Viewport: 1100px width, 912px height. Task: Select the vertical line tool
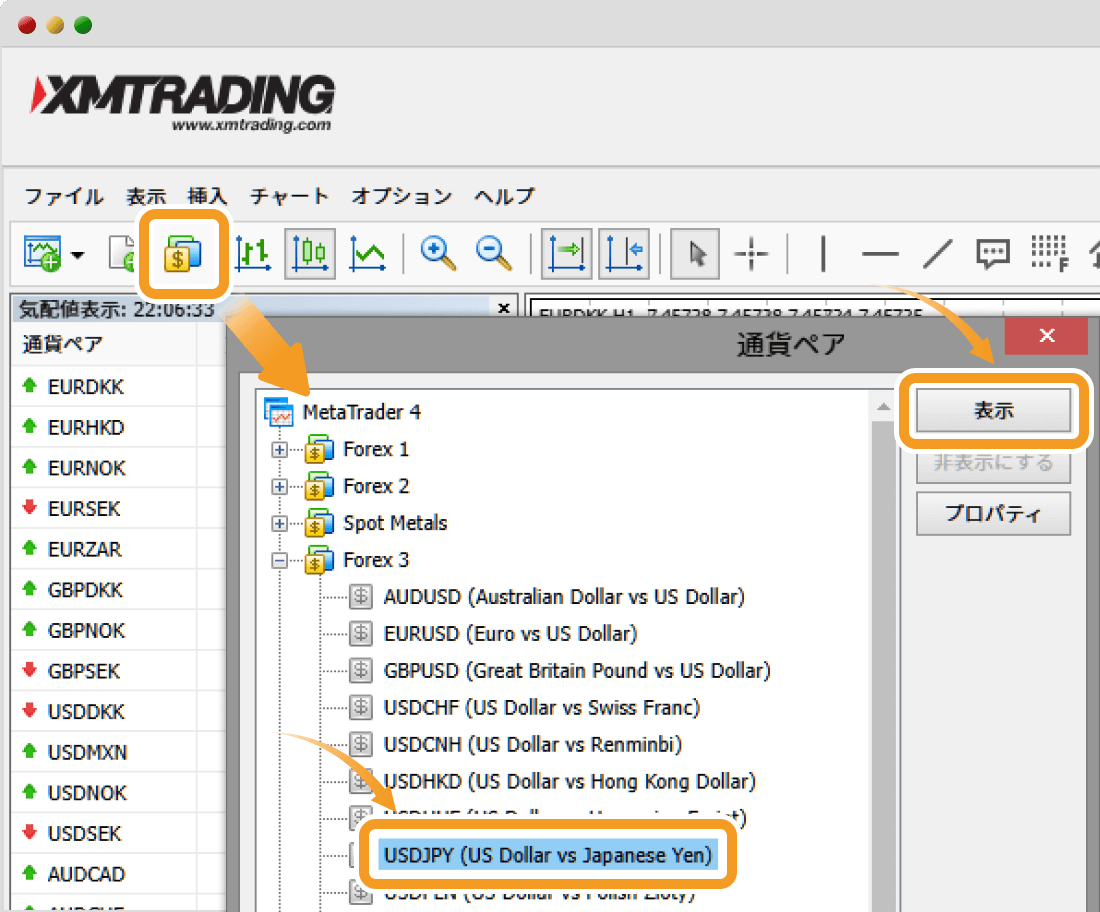[823, 253]
